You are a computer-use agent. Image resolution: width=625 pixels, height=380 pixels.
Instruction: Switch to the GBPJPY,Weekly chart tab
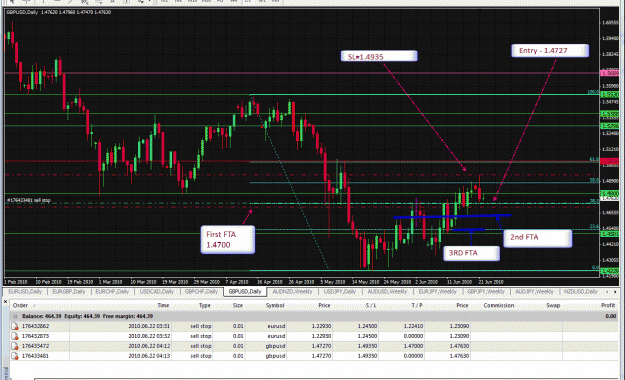tap(486, 292)
